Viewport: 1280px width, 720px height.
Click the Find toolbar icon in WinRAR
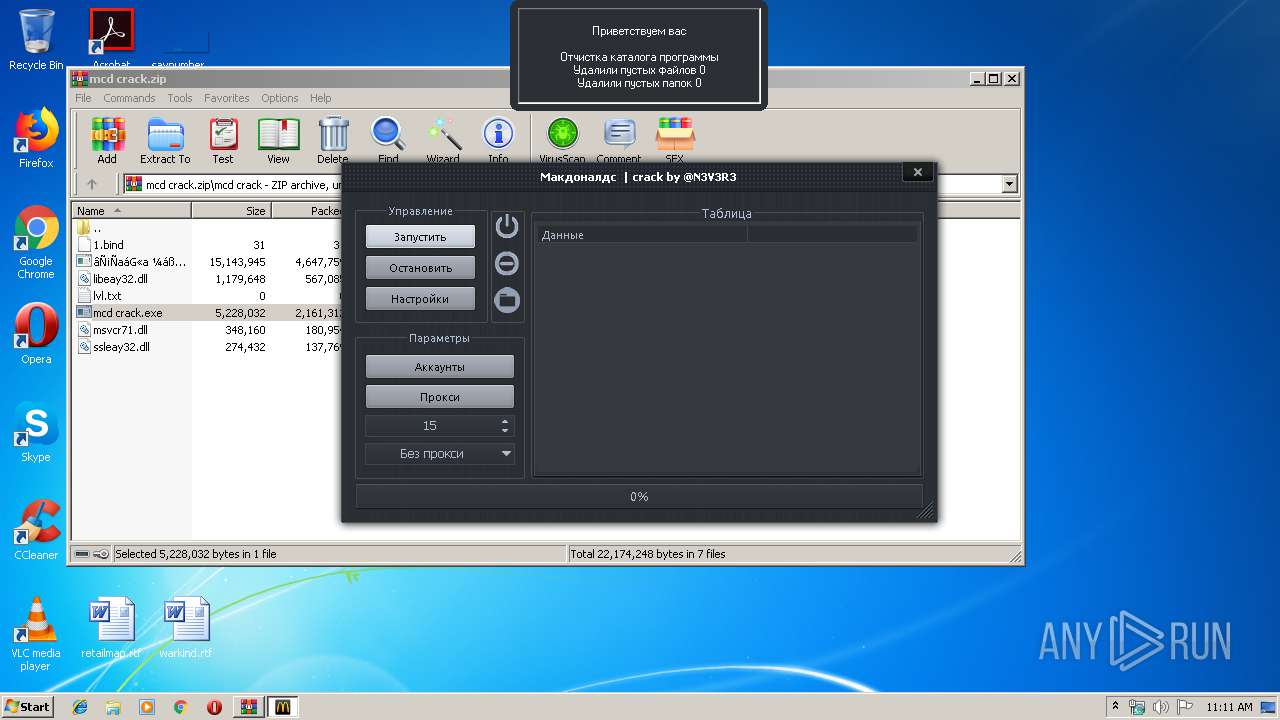pos(388,141)
